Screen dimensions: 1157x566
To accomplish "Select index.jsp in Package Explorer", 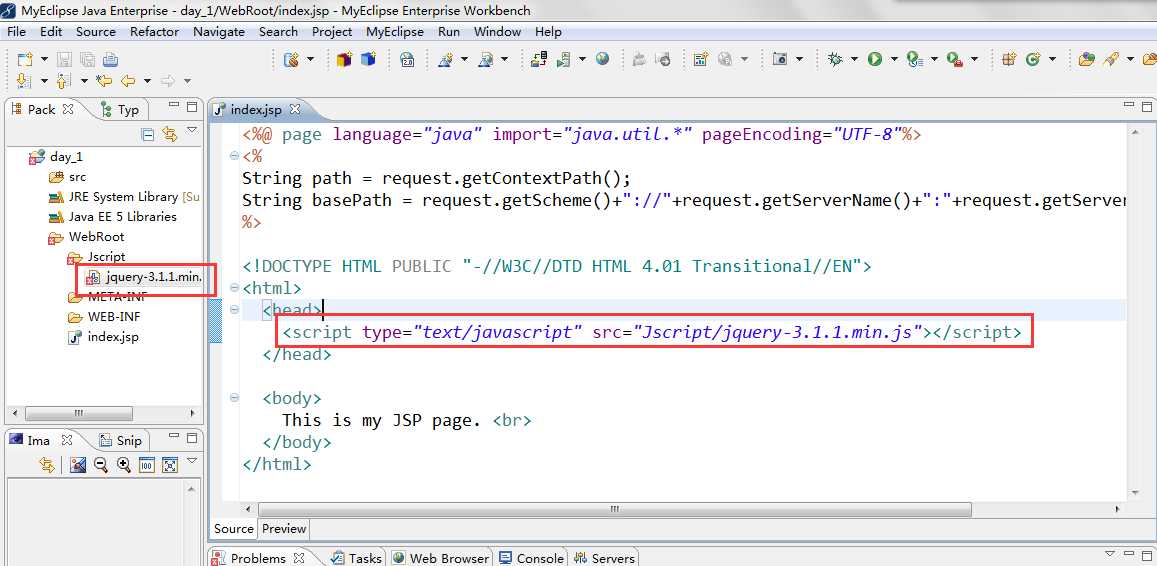I will click(103, 337).
